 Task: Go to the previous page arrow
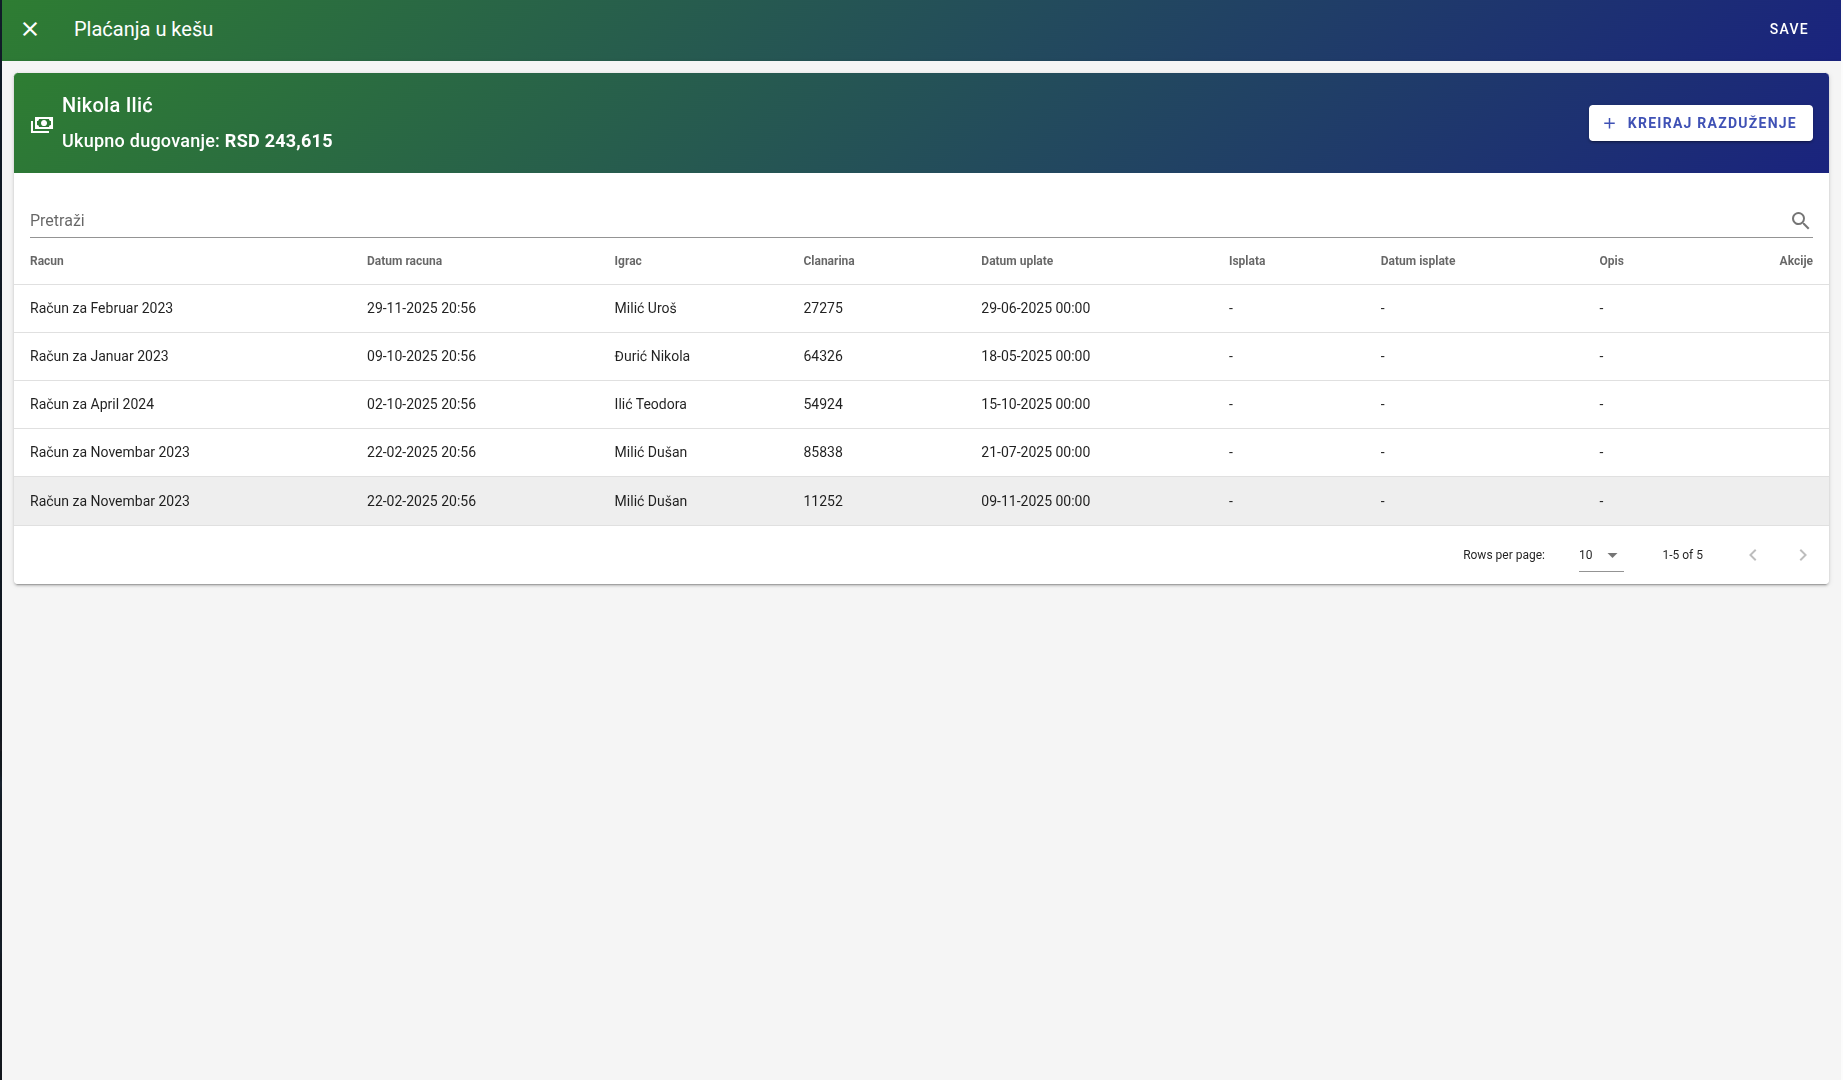tap(1752, 555)
